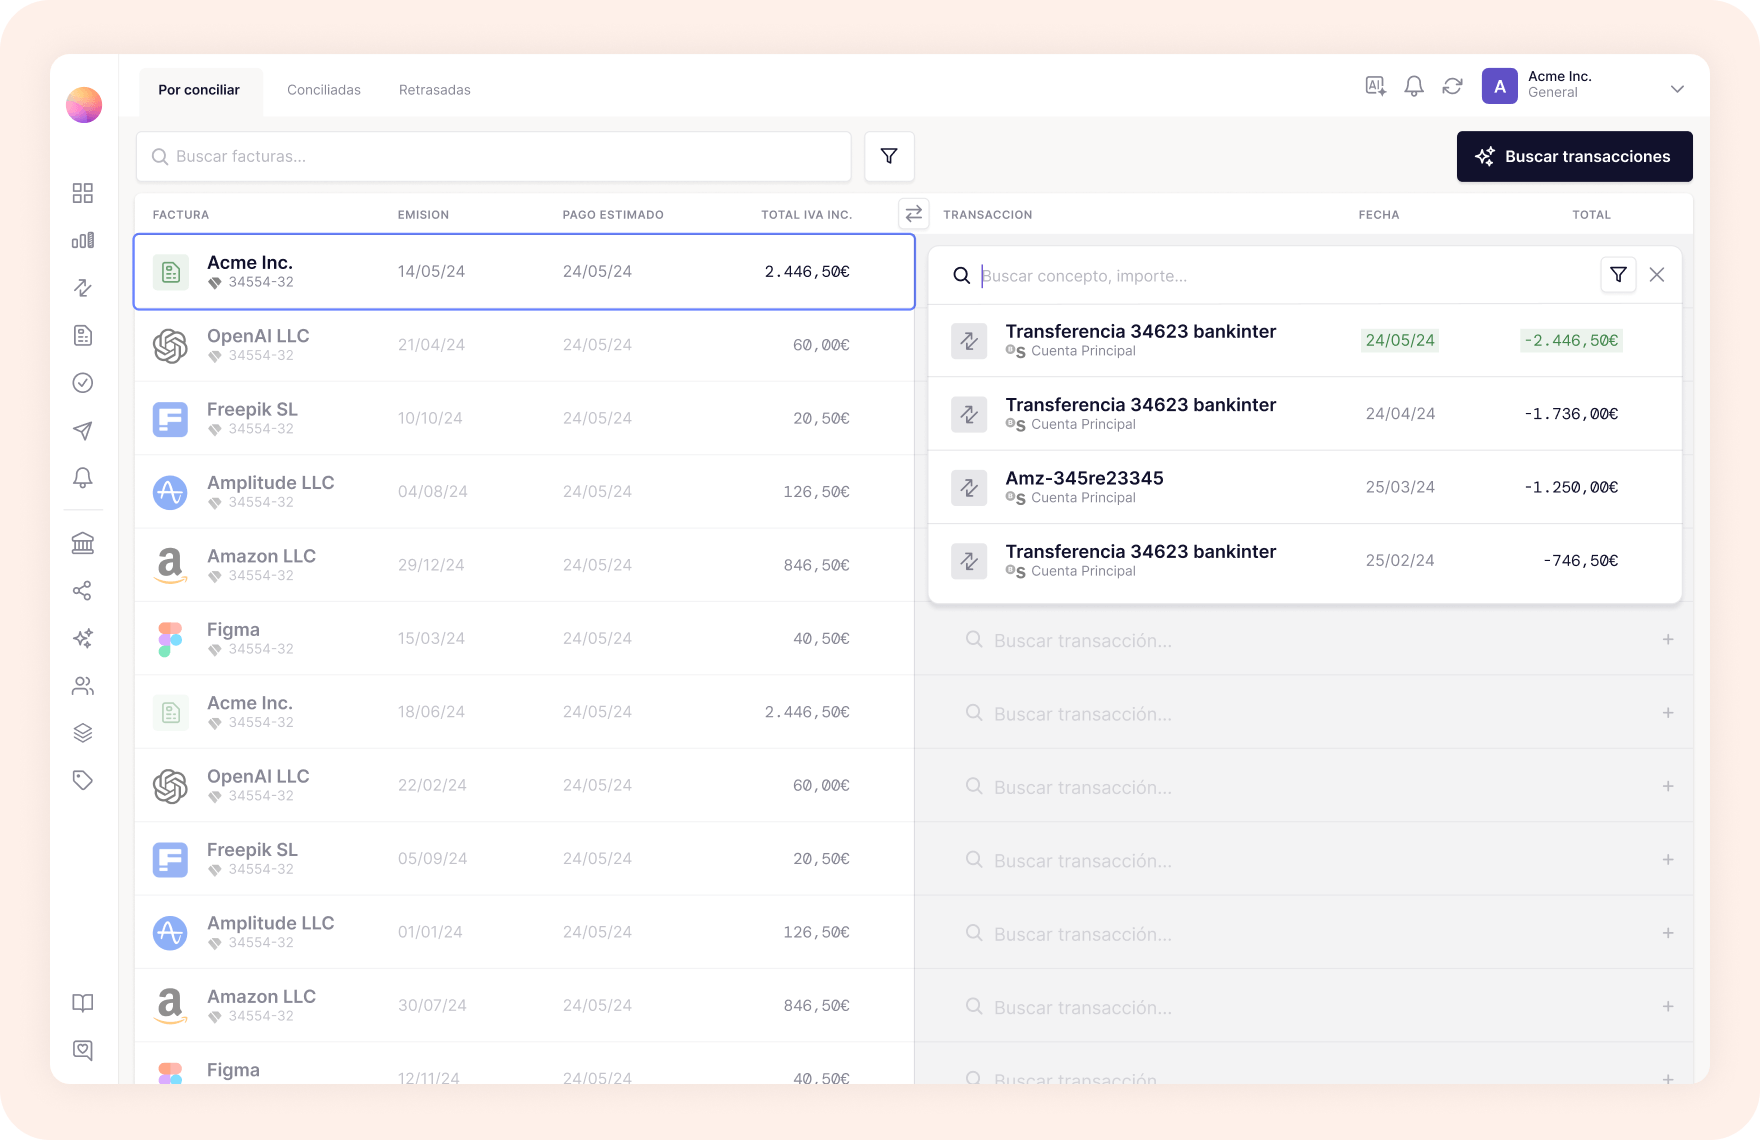Open the invoice filter funnel button
The width and height of the screenshot is (1760, 1140).
[889, 156]
